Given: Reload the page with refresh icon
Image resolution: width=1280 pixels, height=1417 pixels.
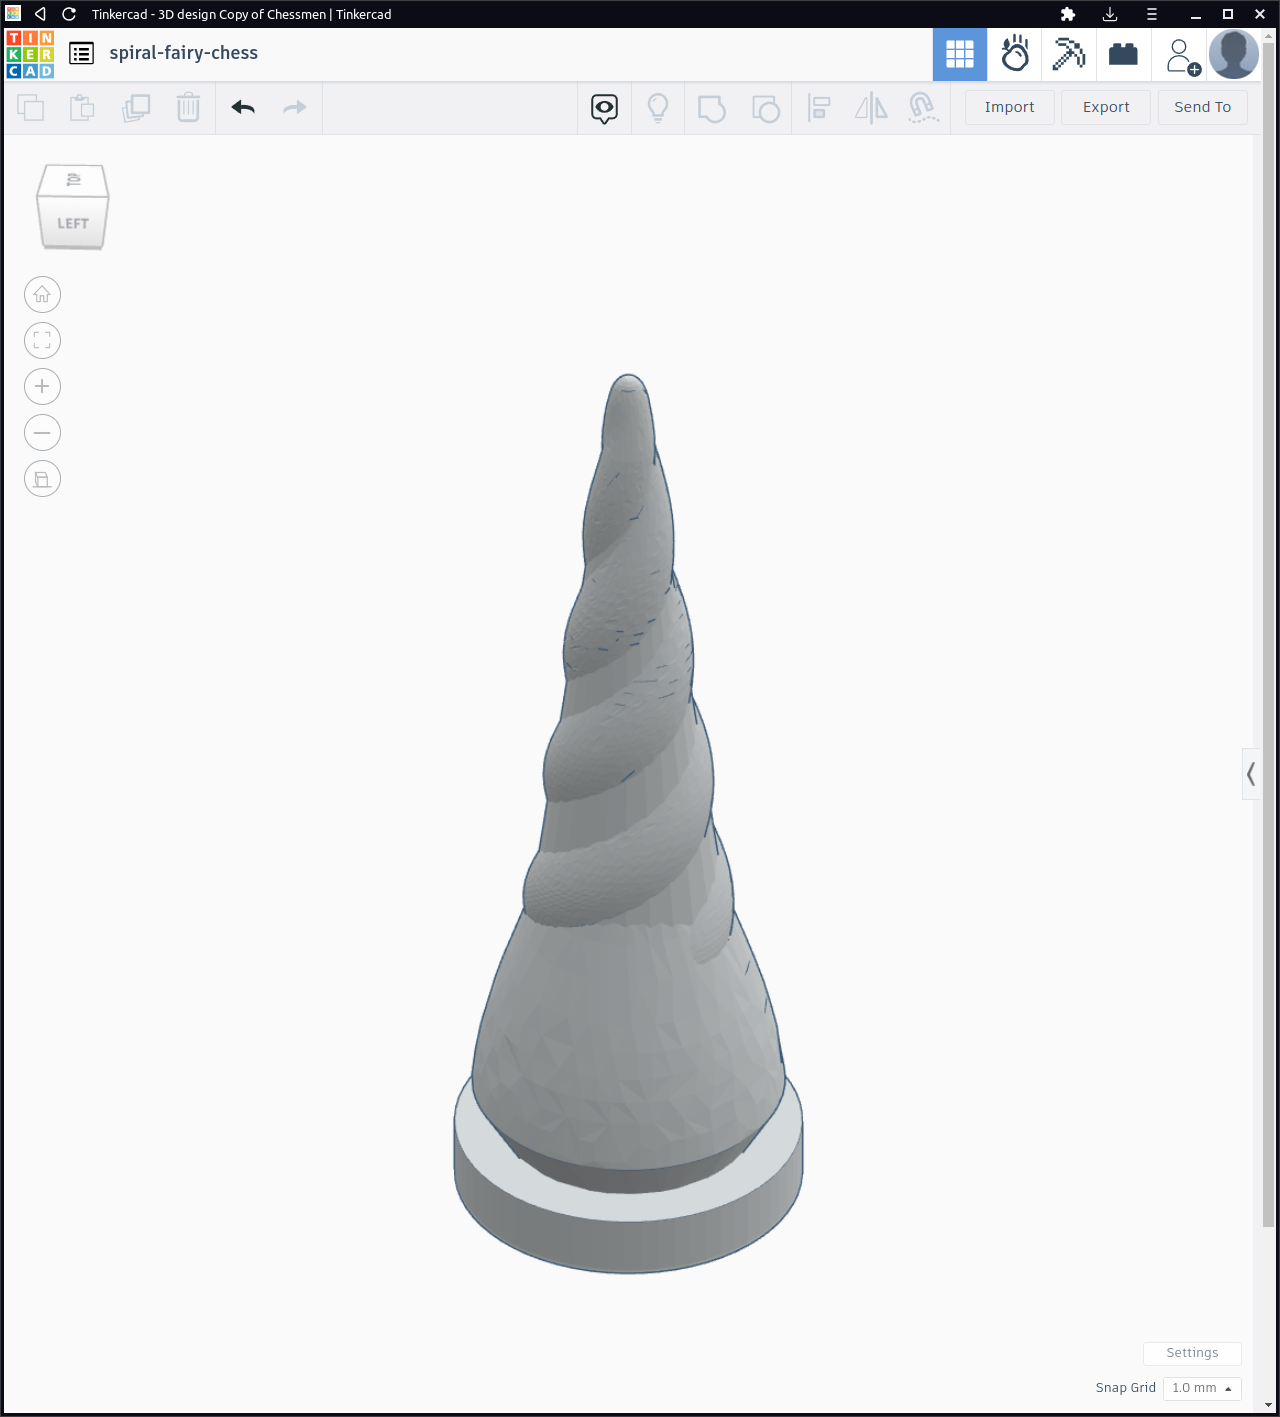Looking at the screenshot, I should click(68, 14).
